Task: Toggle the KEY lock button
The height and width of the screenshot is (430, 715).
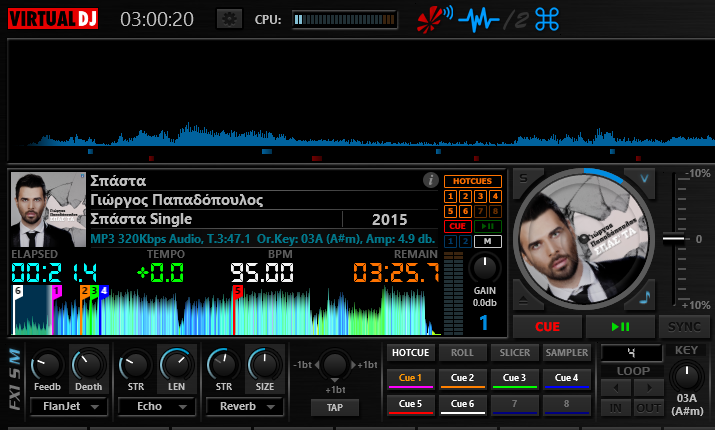Action: [686, 350]
